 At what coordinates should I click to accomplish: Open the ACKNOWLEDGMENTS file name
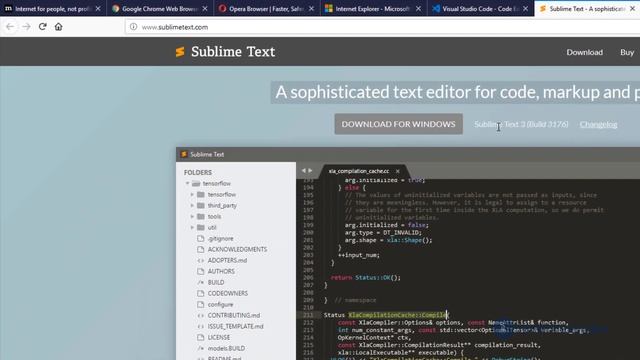click(x=237, y=249)
